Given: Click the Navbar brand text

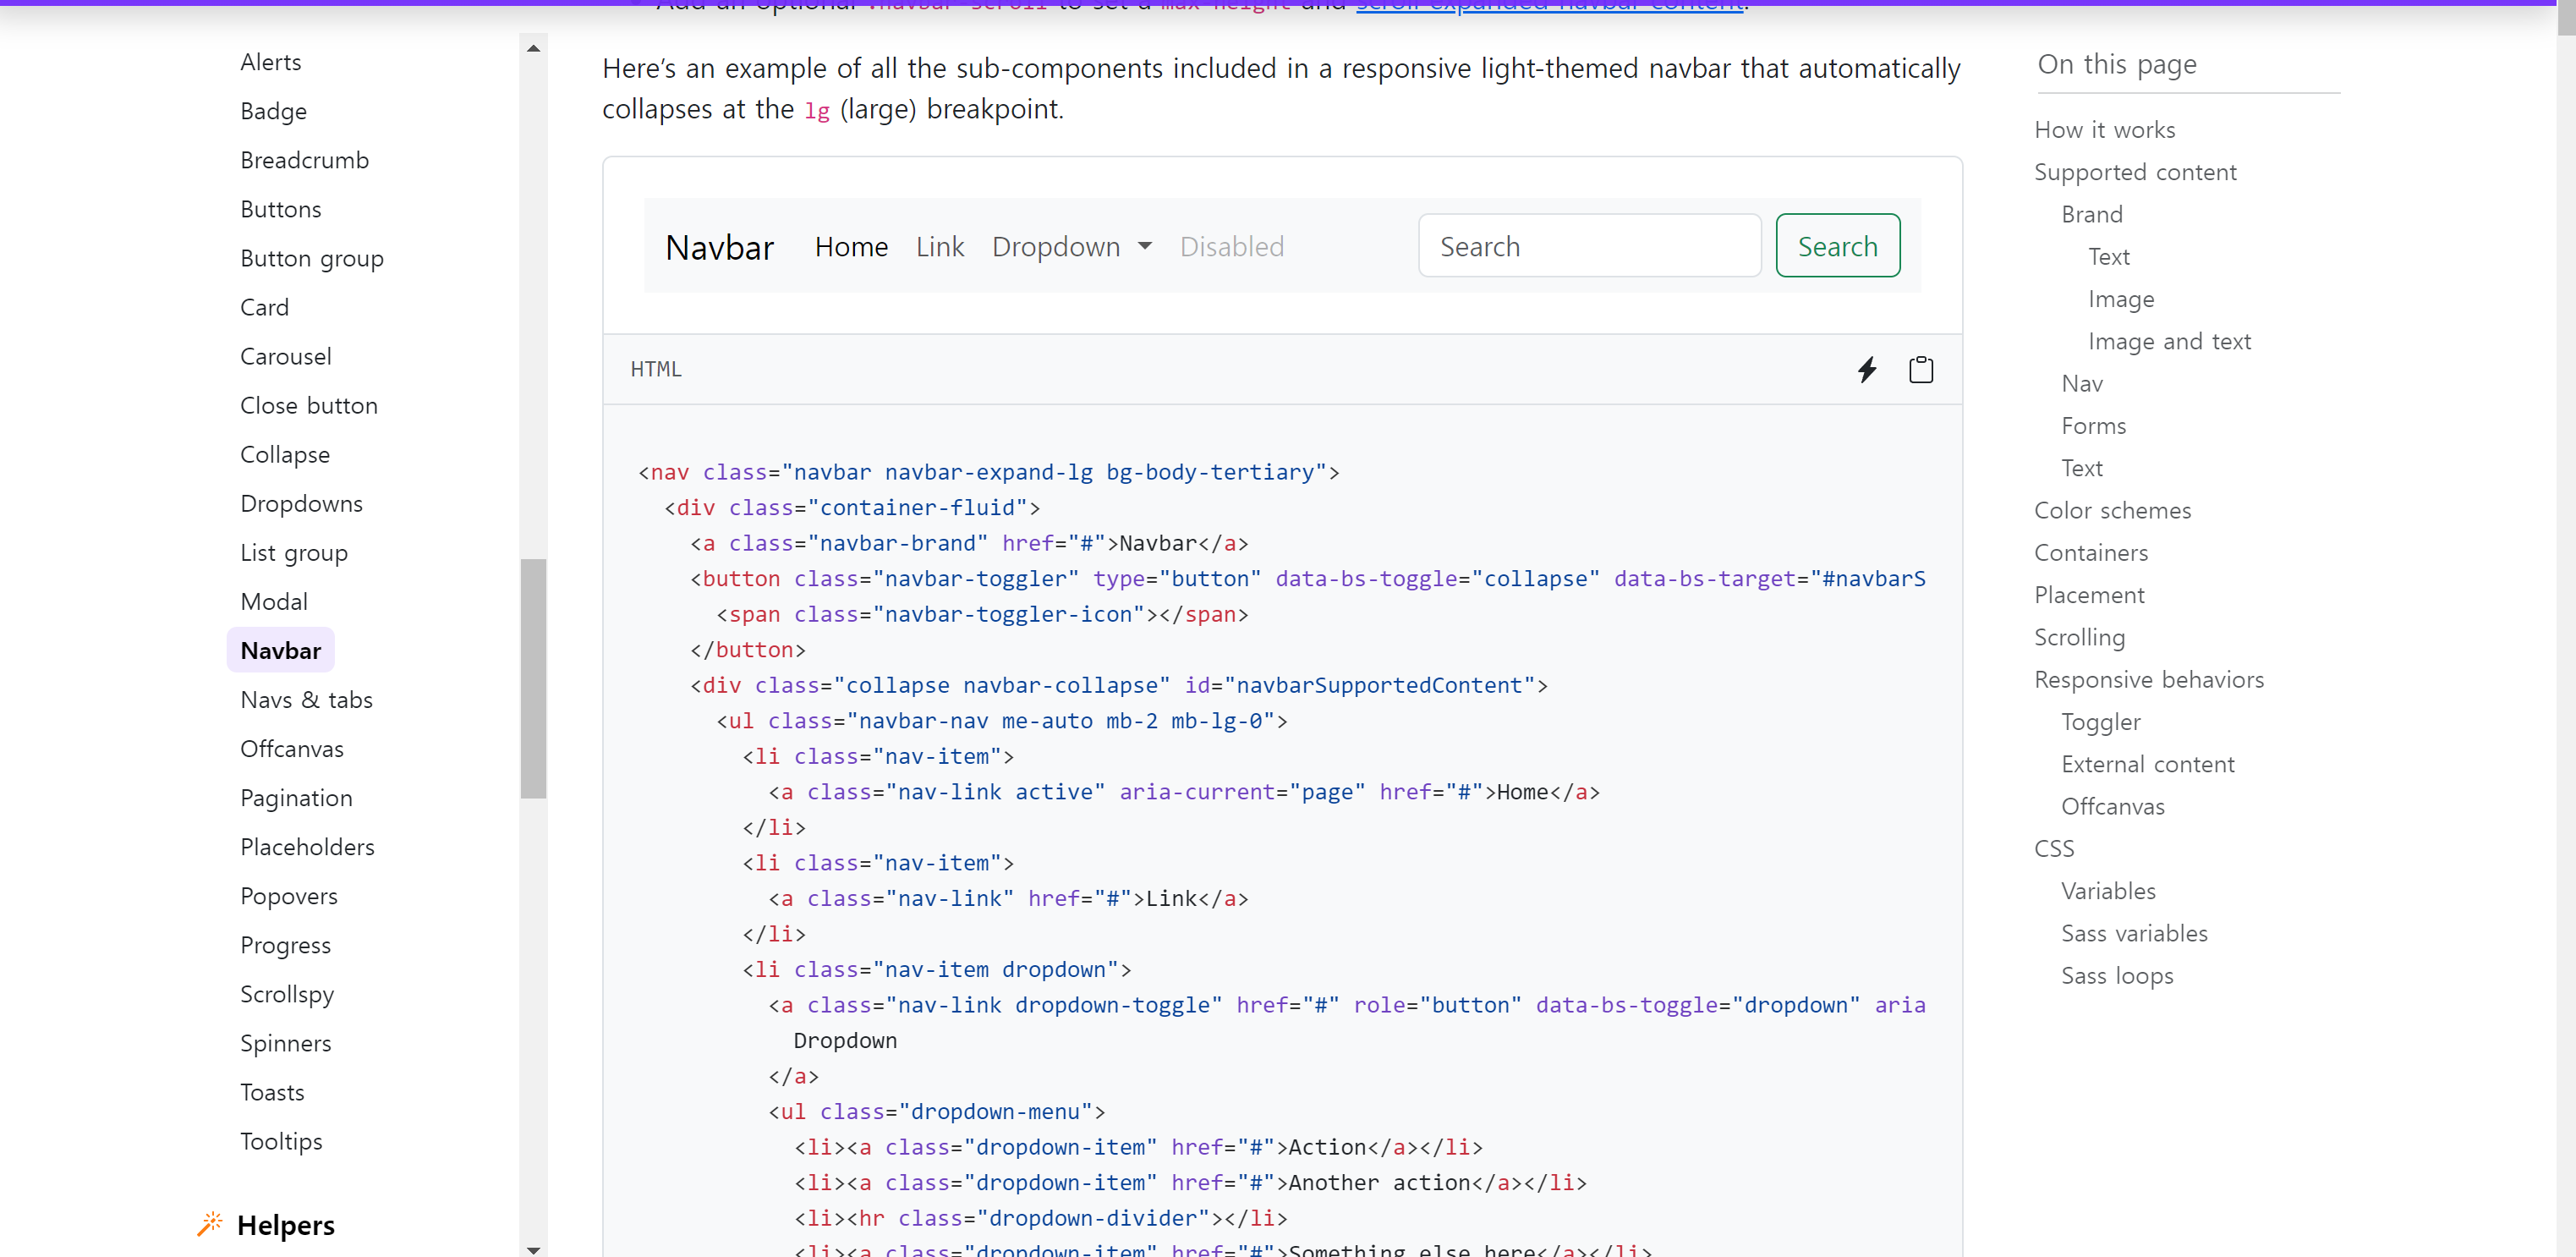Looking at the screenshot, I should tap(719, 247).
